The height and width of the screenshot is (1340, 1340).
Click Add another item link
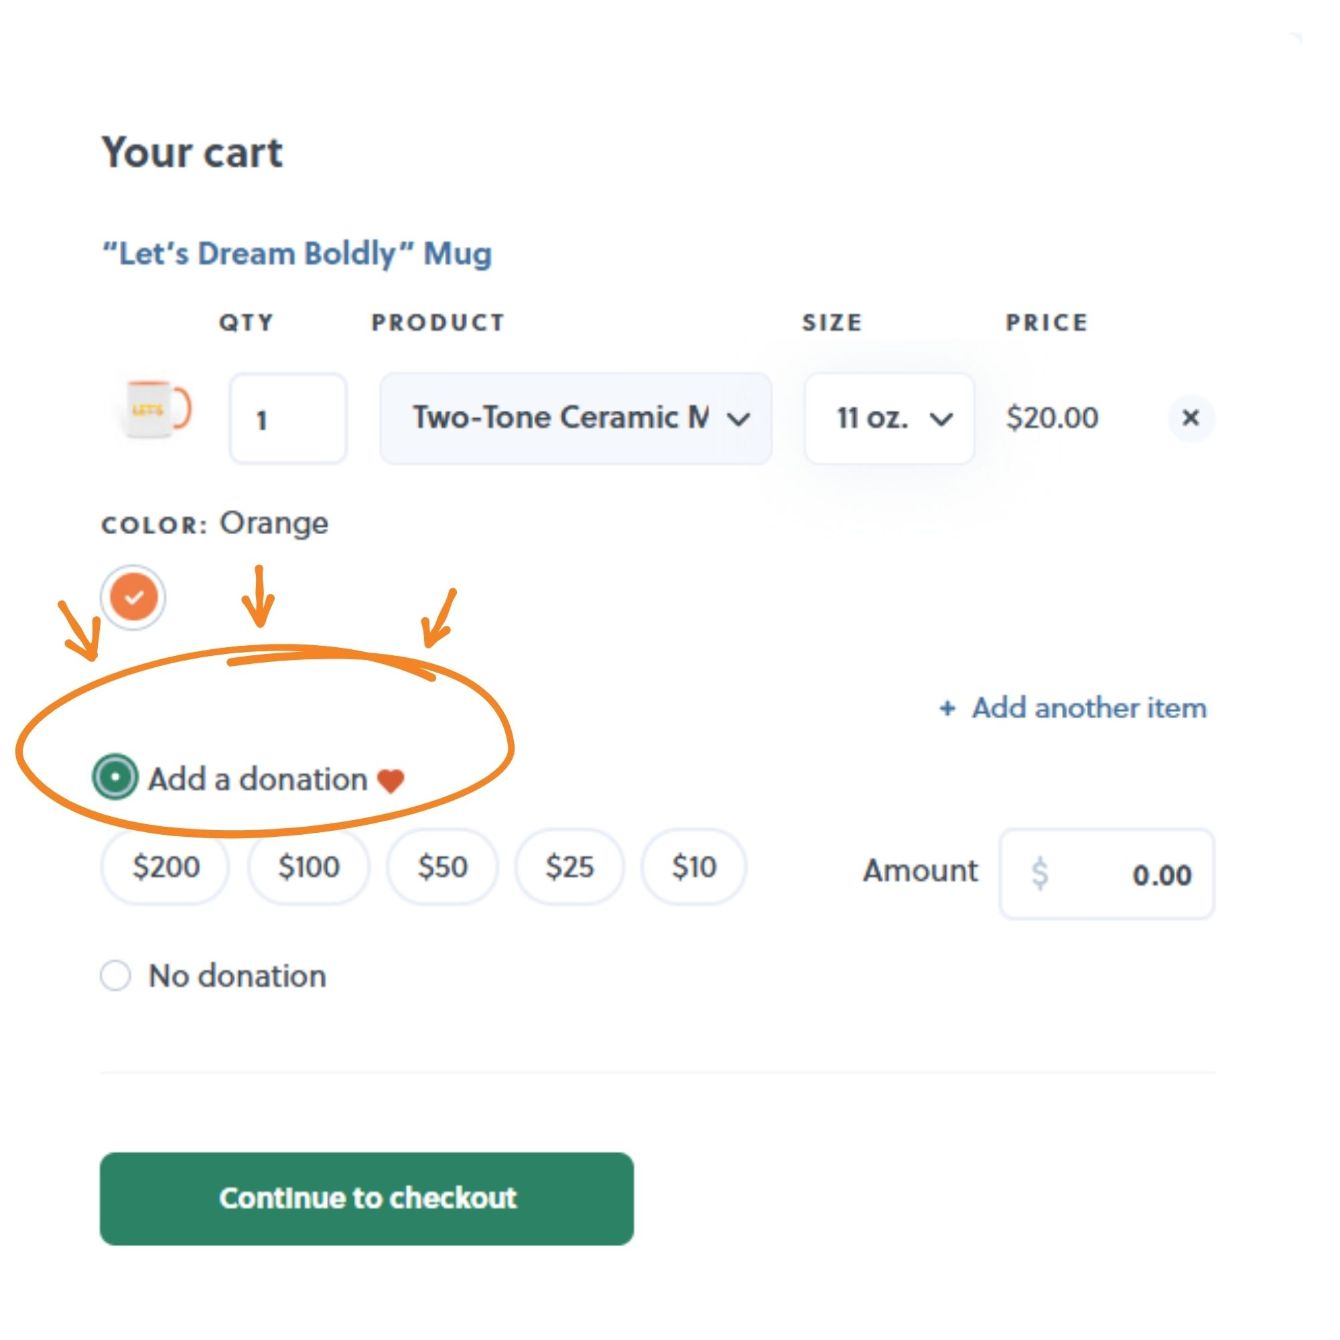point(1089,709)
